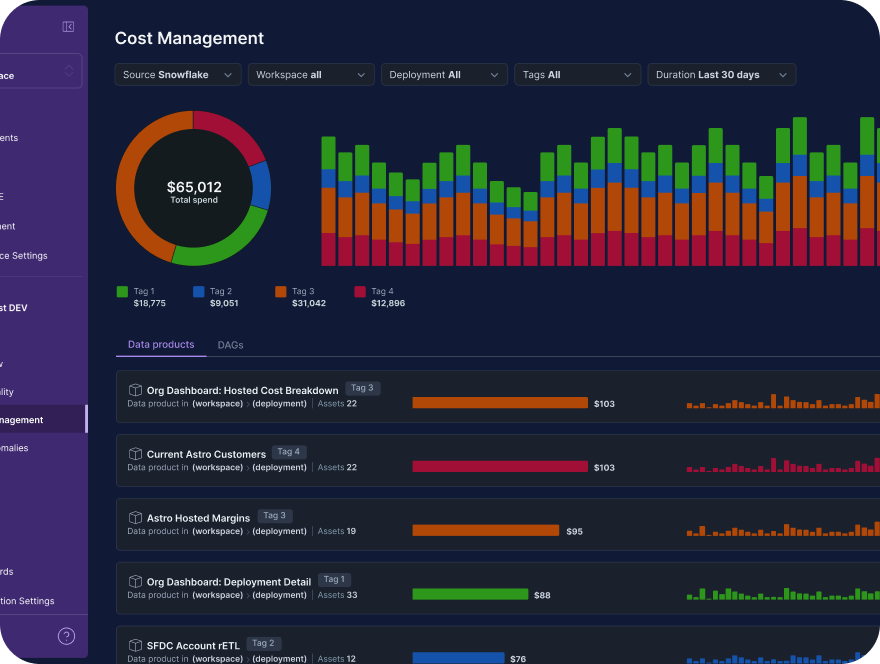
Task: Open the Source Snowflake dropdown
Action: pyautogui.click(x=178, y=75)
